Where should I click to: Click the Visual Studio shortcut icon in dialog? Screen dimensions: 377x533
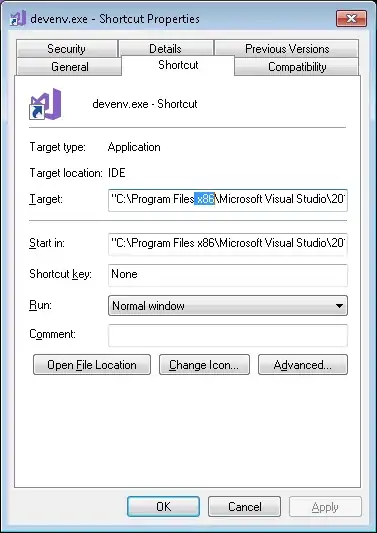click(45, 104)
